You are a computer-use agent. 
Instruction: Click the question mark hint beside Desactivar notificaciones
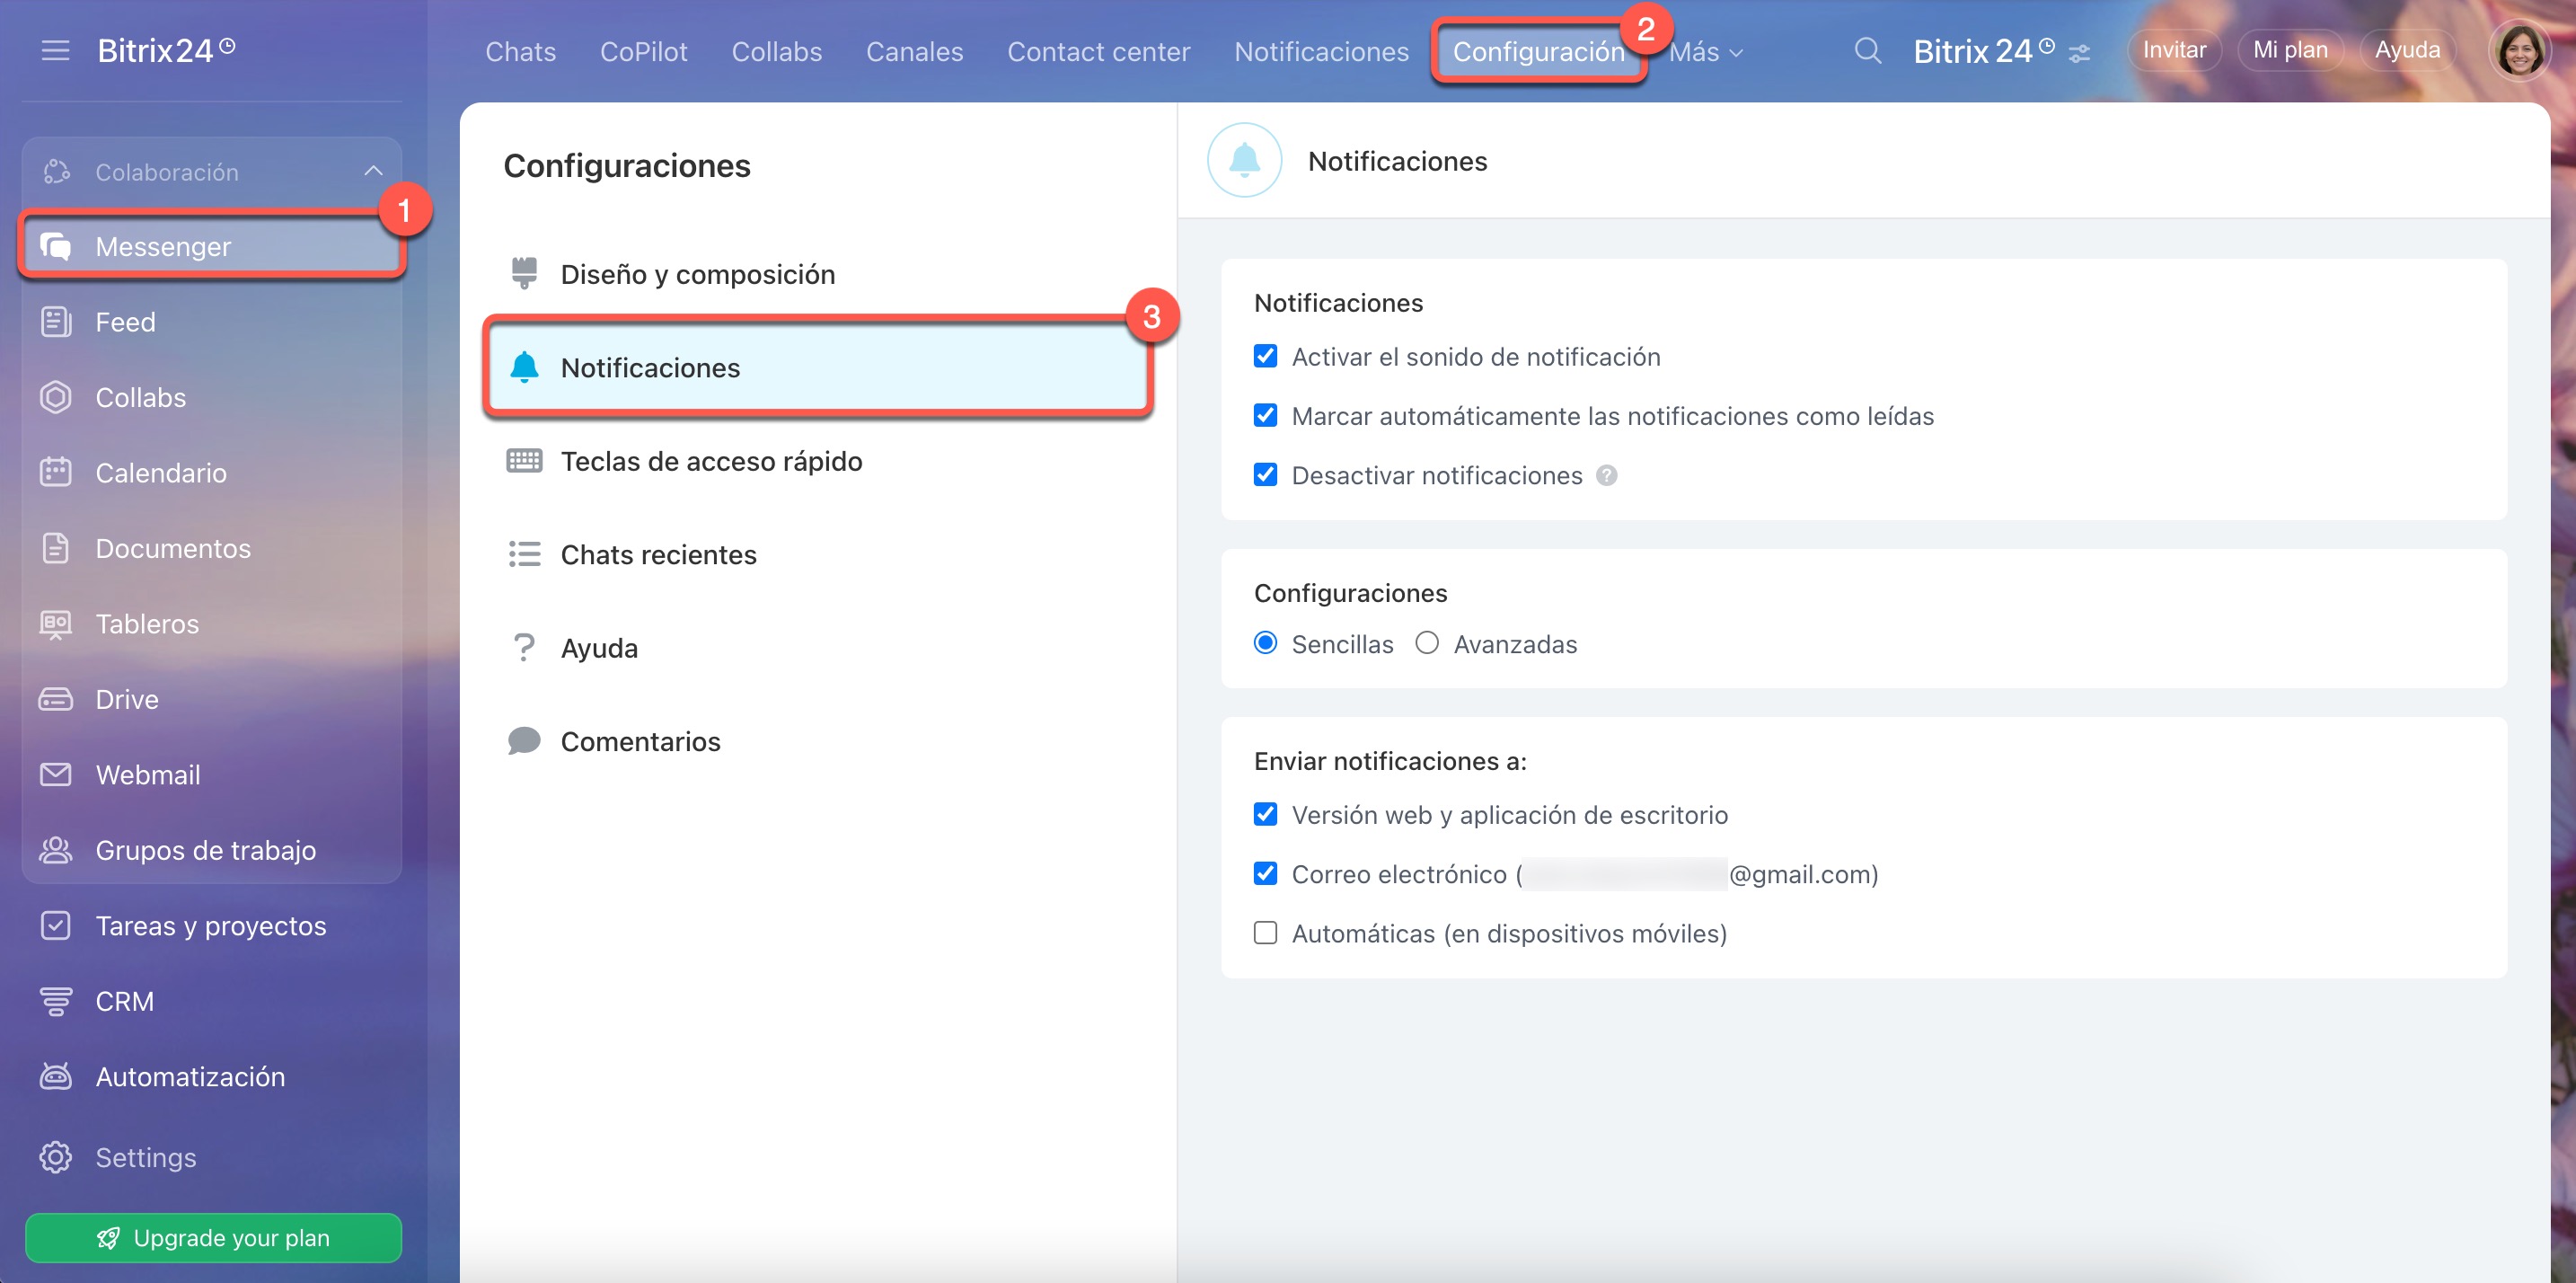coord(1607,475)
